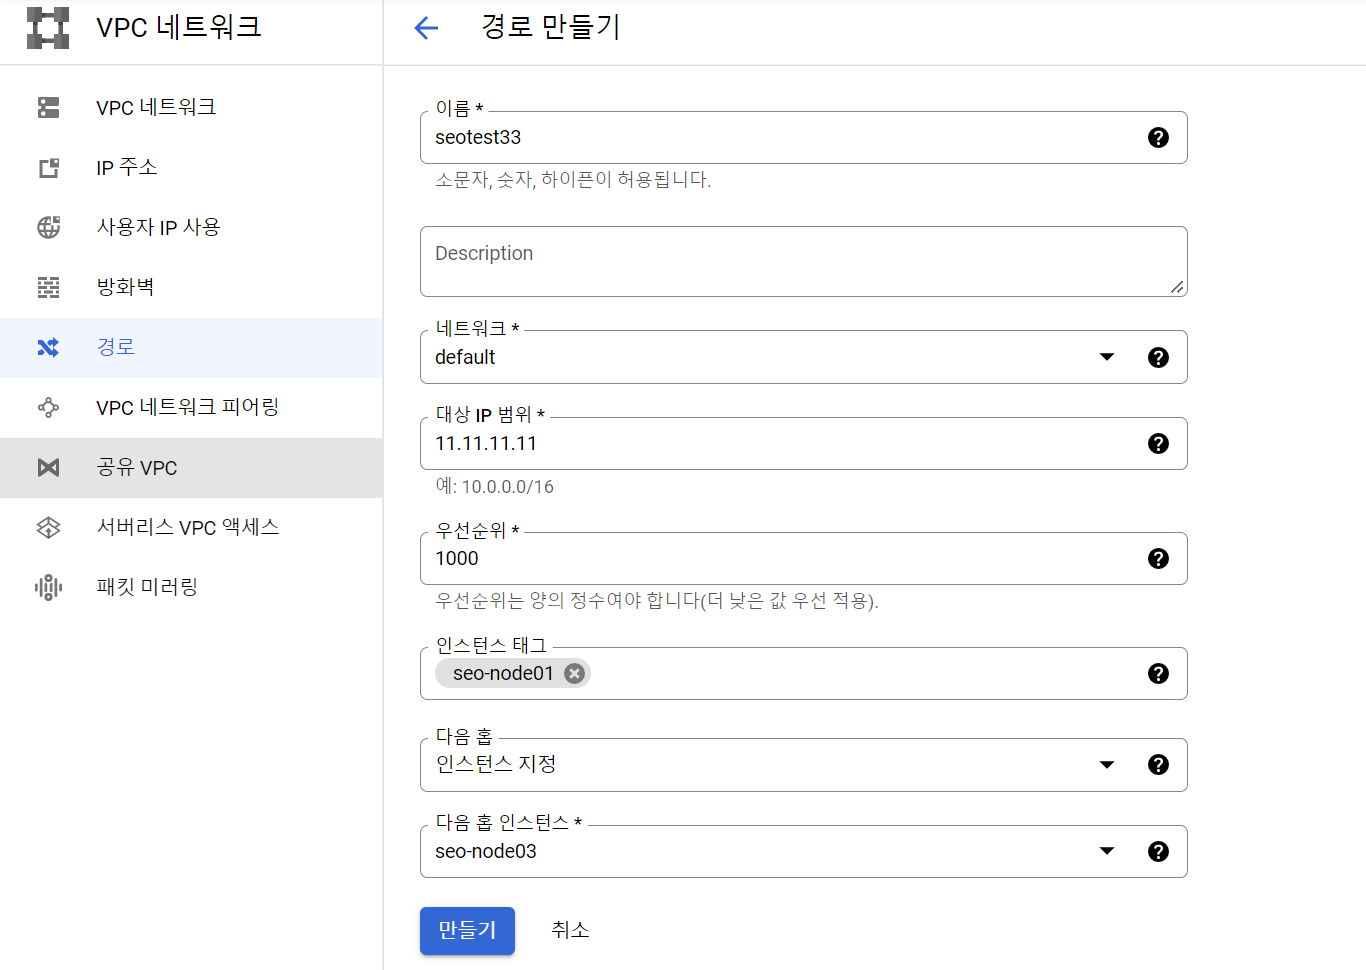The image size is (1366, 970).
Task: Click the IP 주소 sidebar icon
Action: (x=48, y=168)
